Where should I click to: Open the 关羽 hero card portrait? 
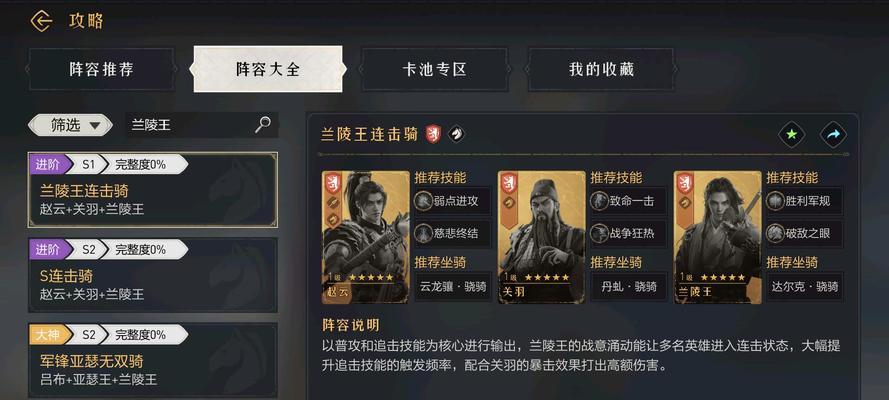click(x=542, y=237)
